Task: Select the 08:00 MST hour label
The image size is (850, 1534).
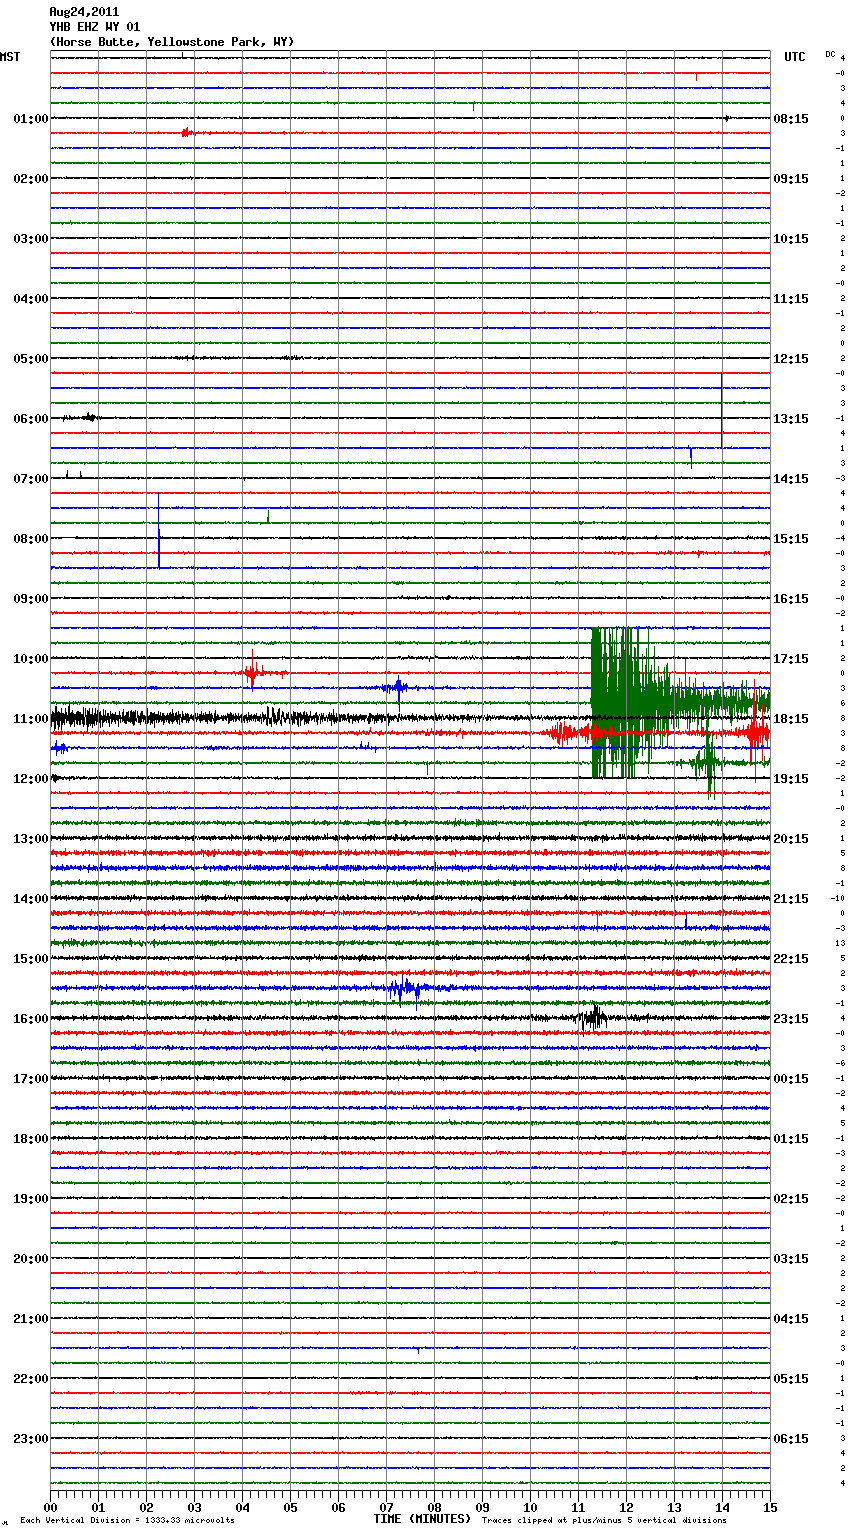Action: (30, 539)
